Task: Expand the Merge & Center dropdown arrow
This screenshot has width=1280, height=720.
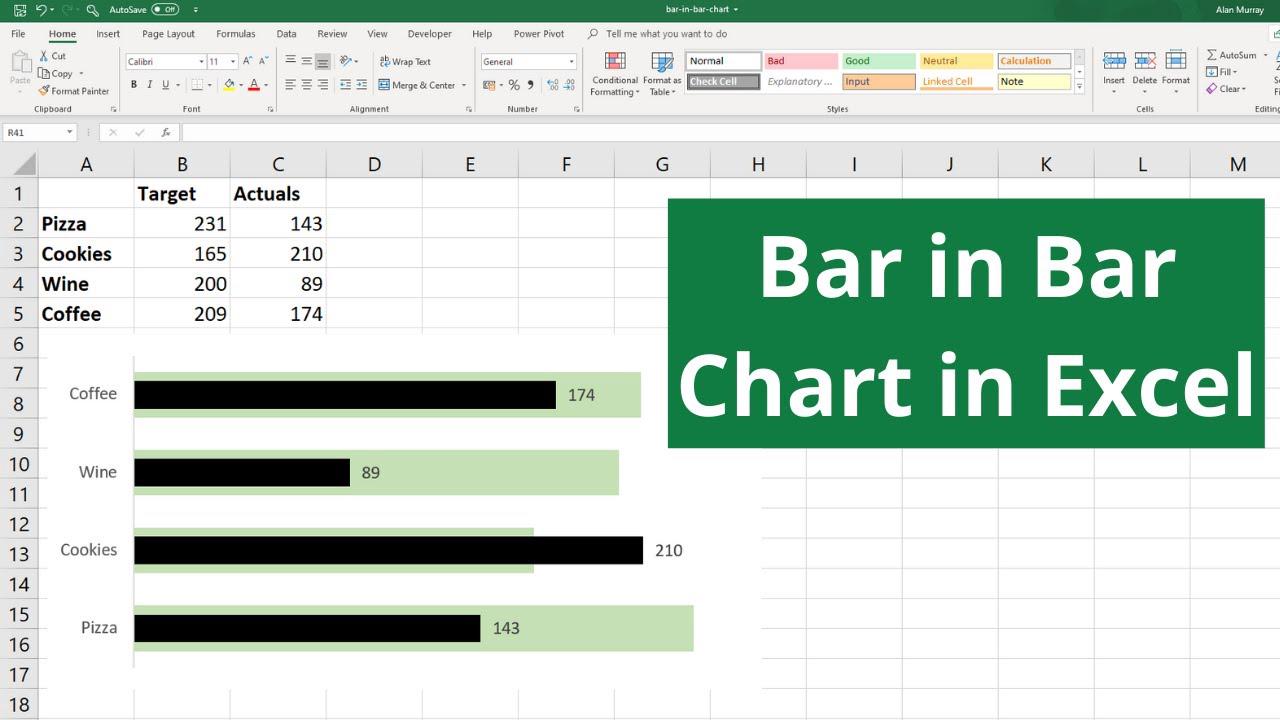Action: (464, 85)
